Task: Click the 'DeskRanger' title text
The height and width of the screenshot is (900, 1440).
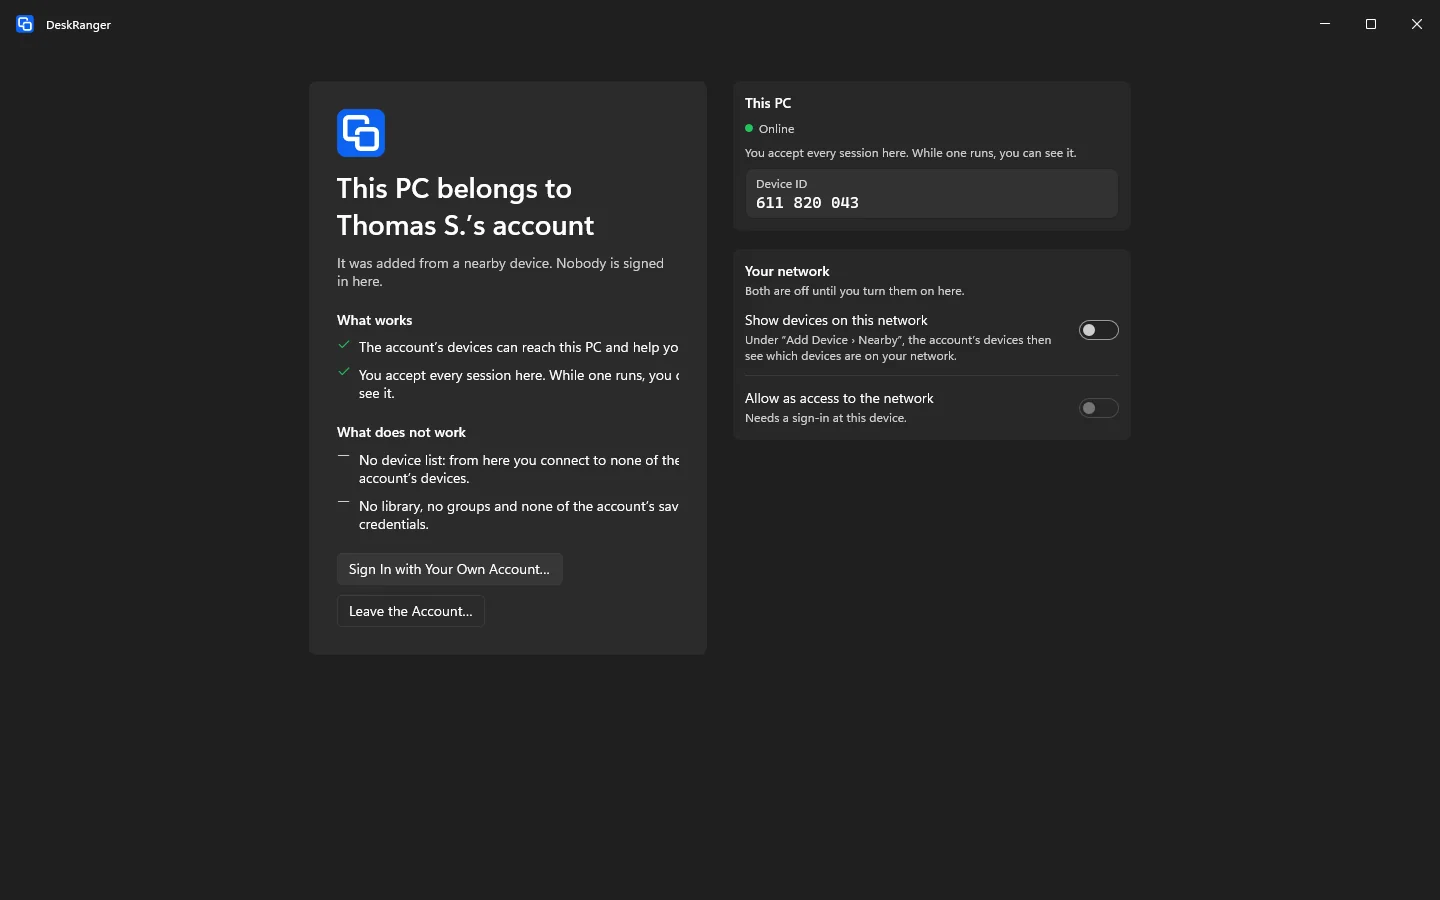Action: pyautogui.click(x=78, y=25)
